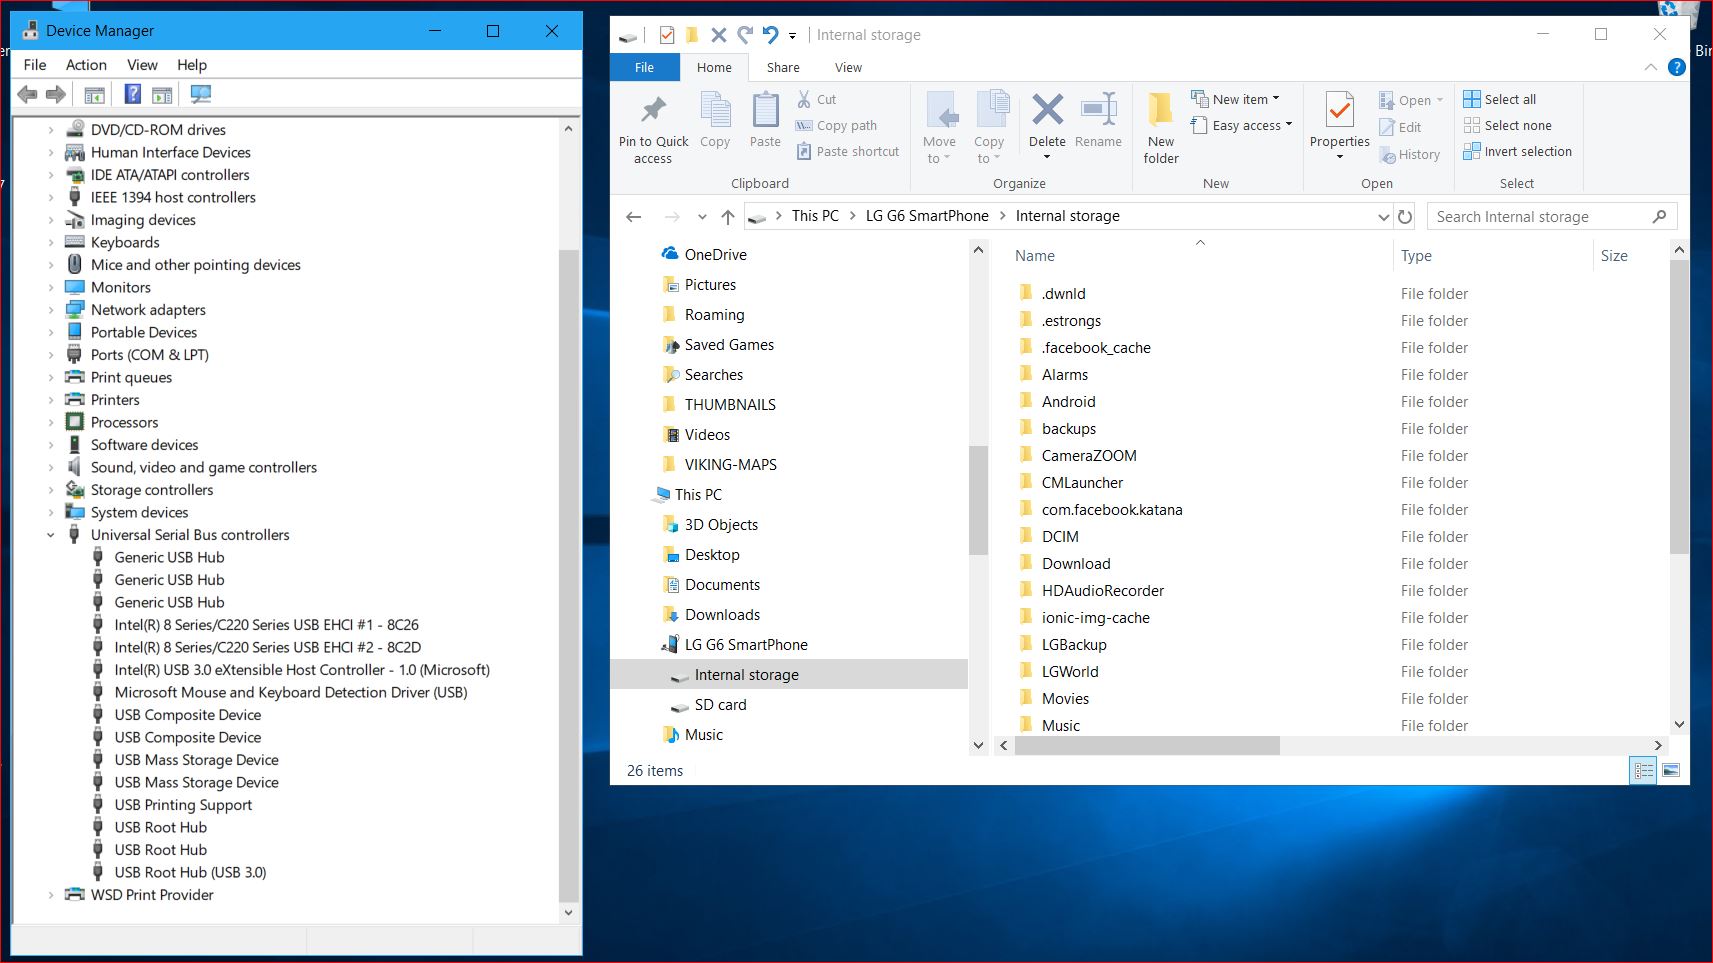Select SD card in the navigation pane
Screen dimensions: 1713x963
coord(720,705)
